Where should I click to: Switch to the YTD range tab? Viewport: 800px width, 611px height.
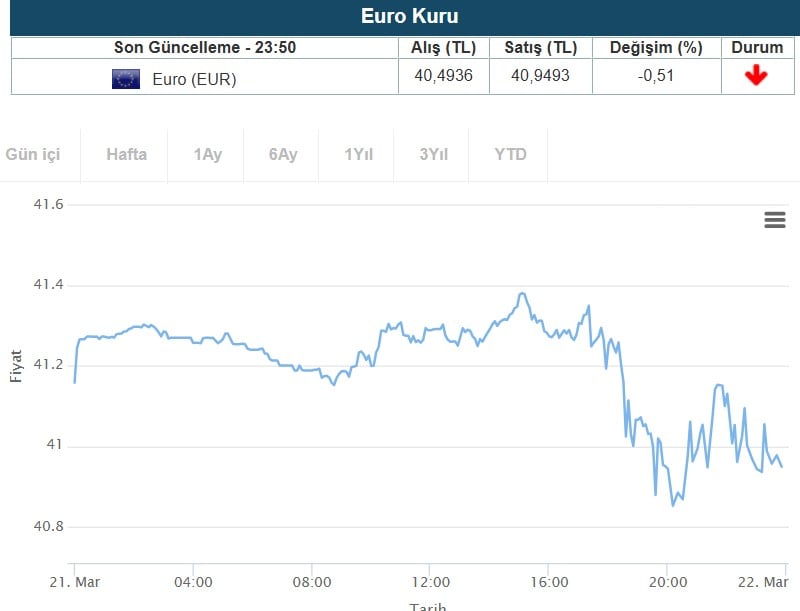pyautogui.click(x=510, y=154)
